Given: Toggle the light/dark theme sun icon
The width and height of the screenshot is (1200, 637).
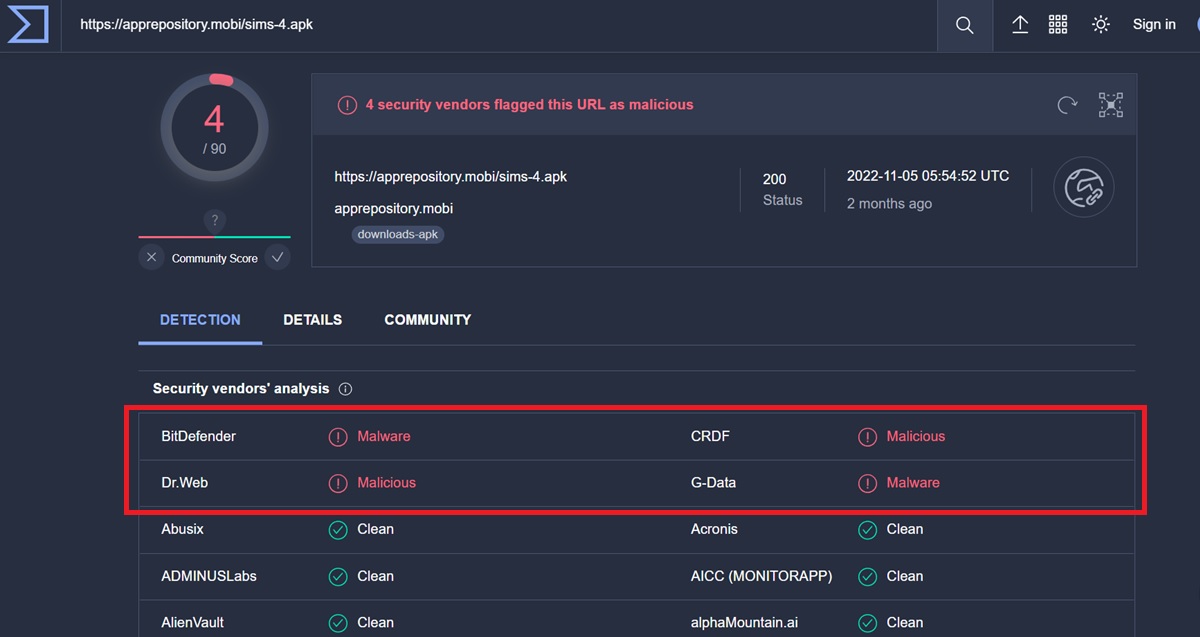Looking at the screenshot, I should 1101,25.
